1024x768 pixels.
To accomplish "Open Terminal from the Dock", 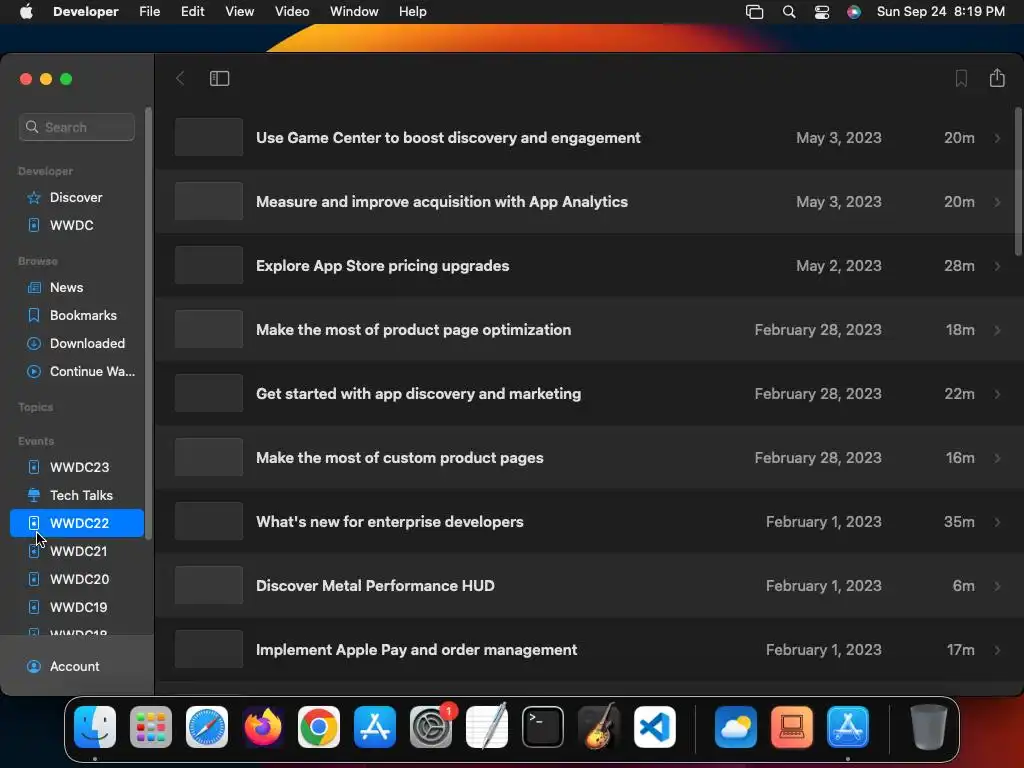I will tap(543, 727).
